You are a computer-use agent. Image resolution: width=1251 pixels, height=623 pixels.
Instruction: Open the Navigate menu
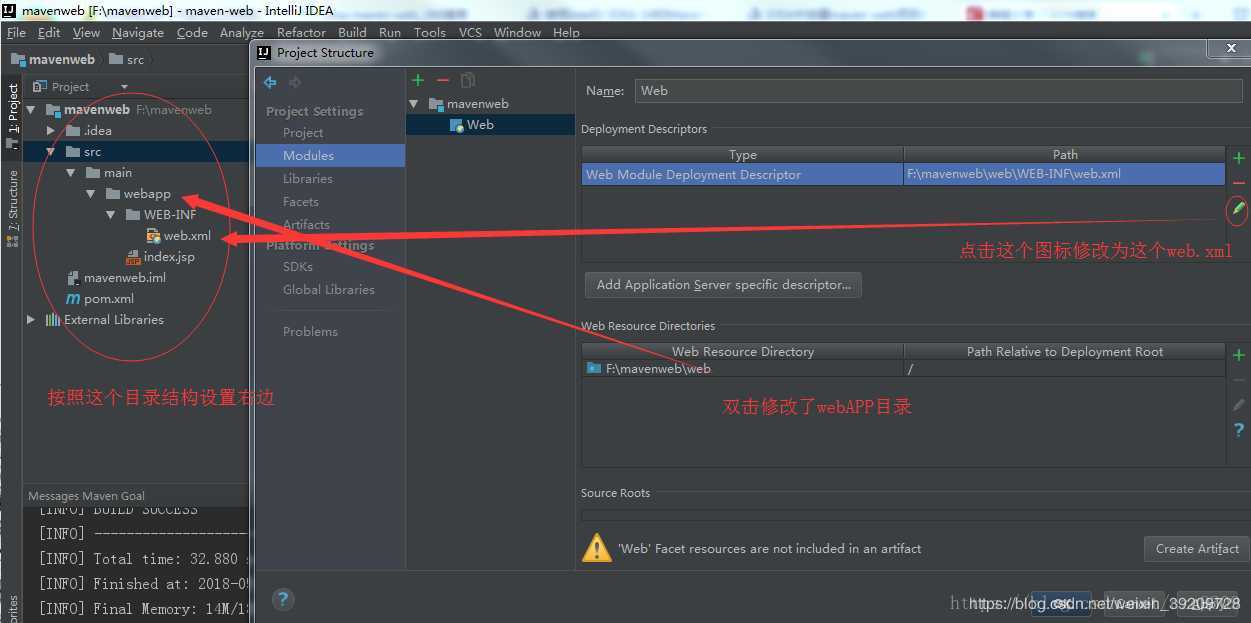(x=138, y=32)
